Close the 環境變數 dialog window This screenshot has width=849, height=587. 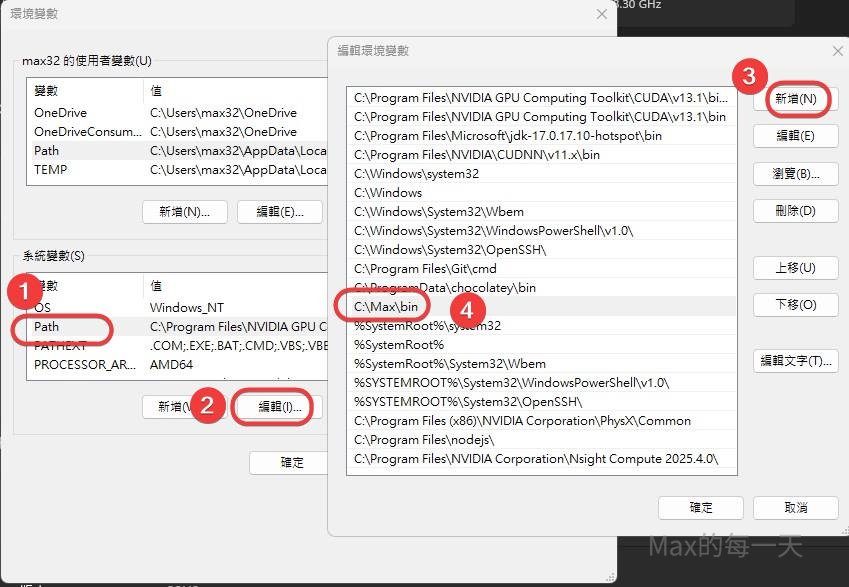601,14
